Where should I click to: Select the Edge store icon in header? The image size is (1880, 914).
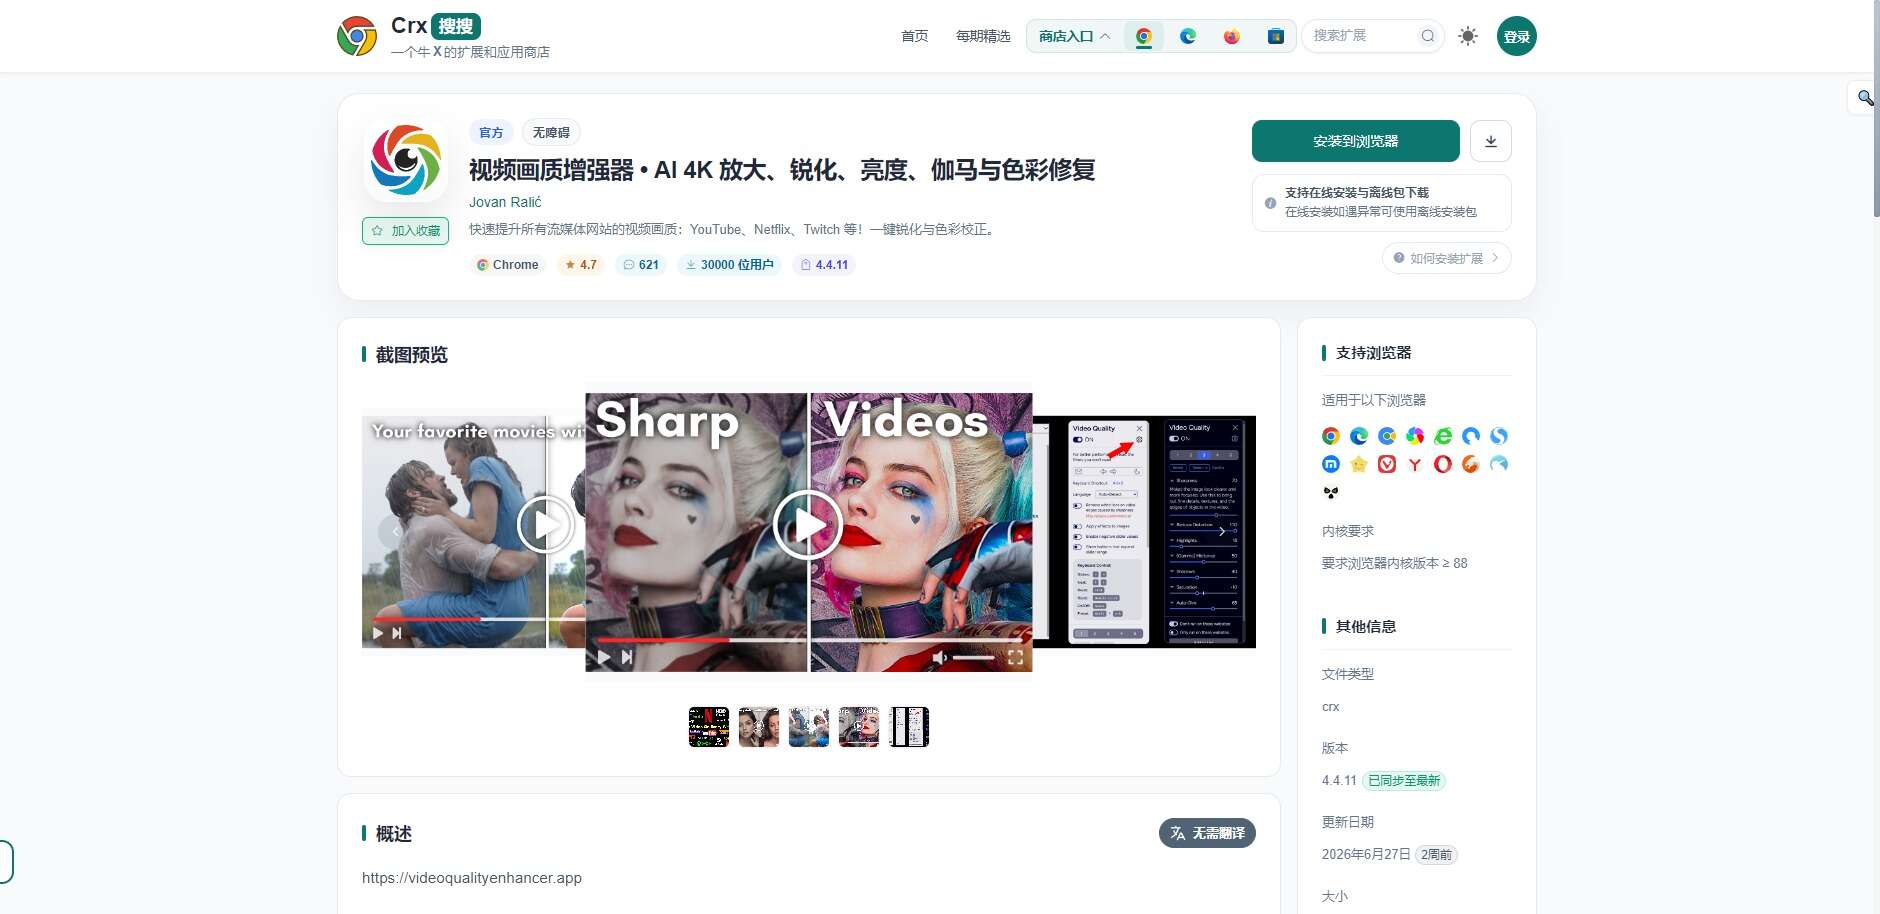[x=1188, y=36]
